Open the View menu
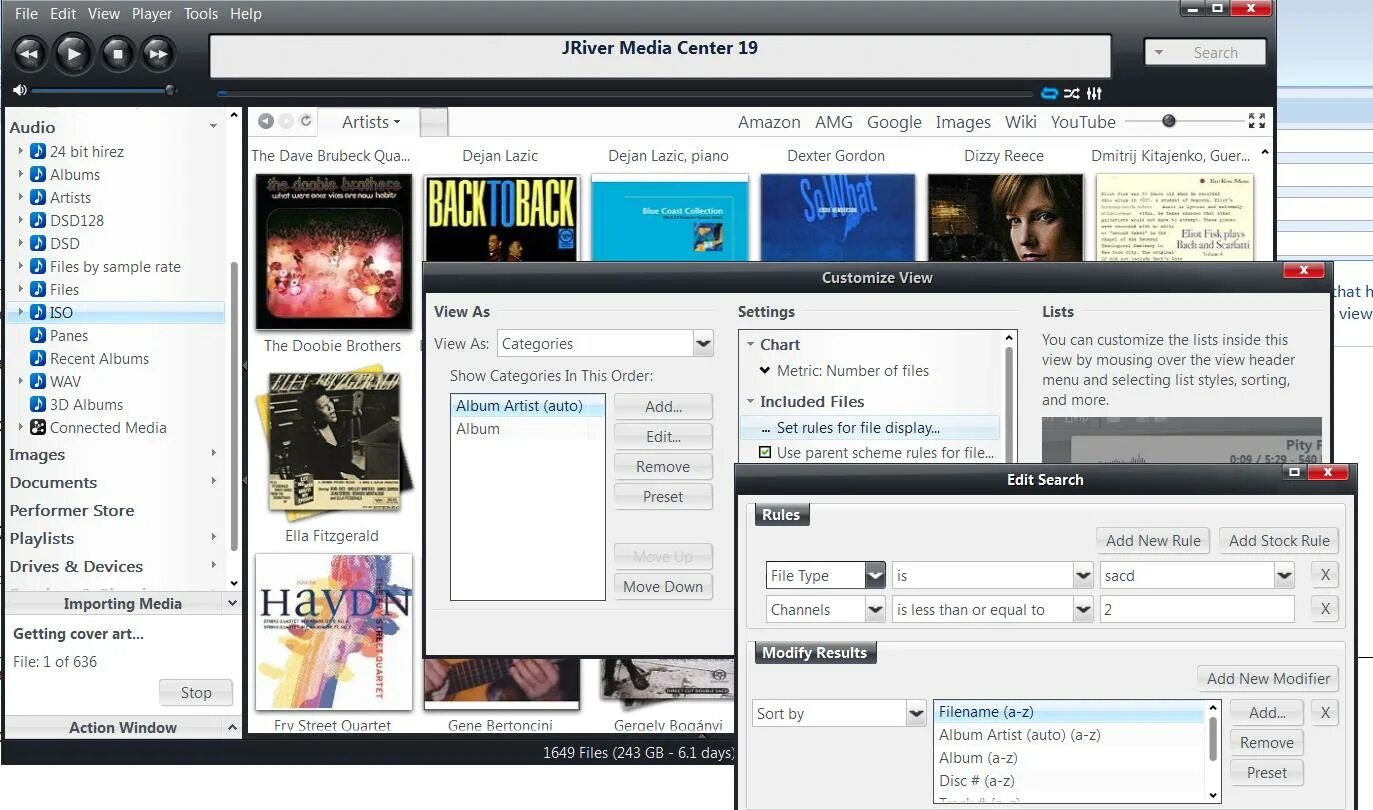This screenshot has width=1373, height=810. pyautogui.click(x=104, y=14)
